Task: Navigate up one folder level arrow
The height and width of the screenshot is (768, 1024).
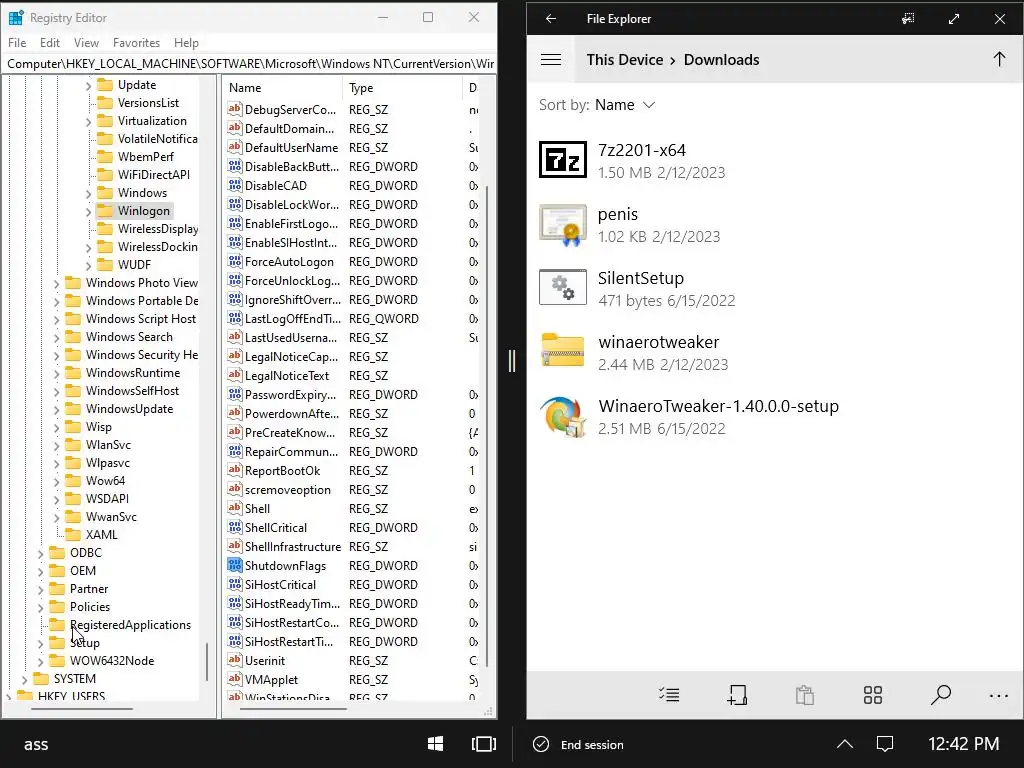Action: coord(999,59)
